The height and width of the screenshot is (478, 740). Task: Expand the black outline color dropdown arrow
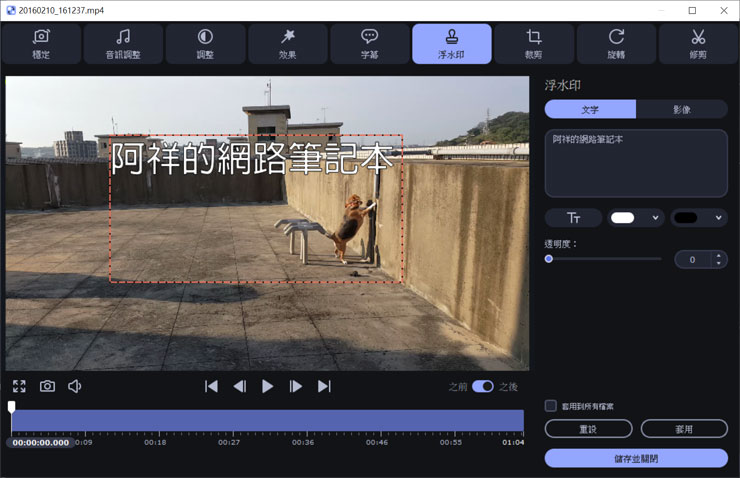tap(718, 218)
